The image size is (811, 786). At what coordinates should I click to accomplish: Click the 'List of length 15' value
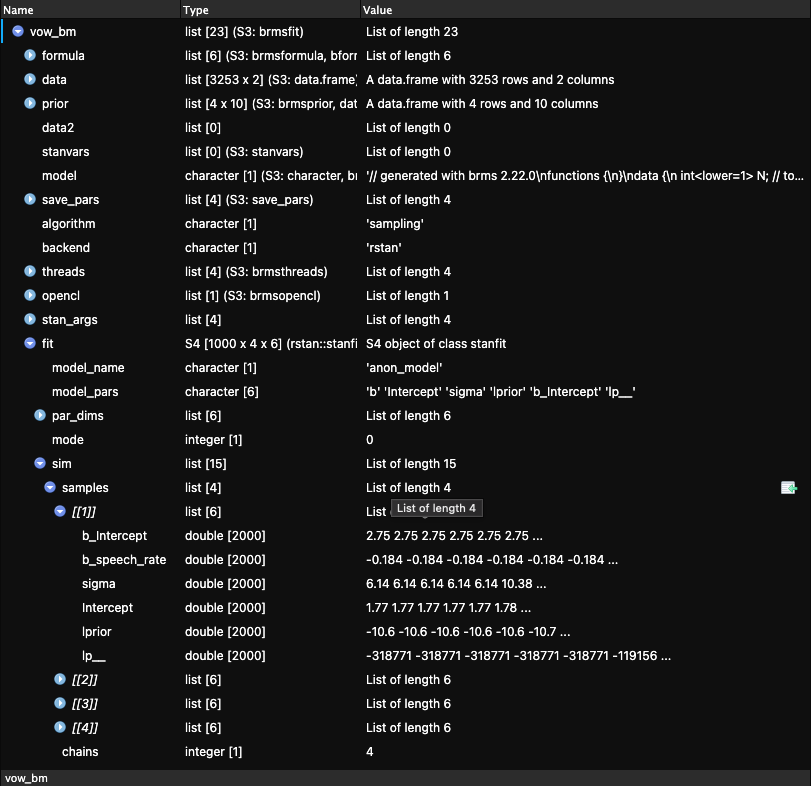click(411, 464)
